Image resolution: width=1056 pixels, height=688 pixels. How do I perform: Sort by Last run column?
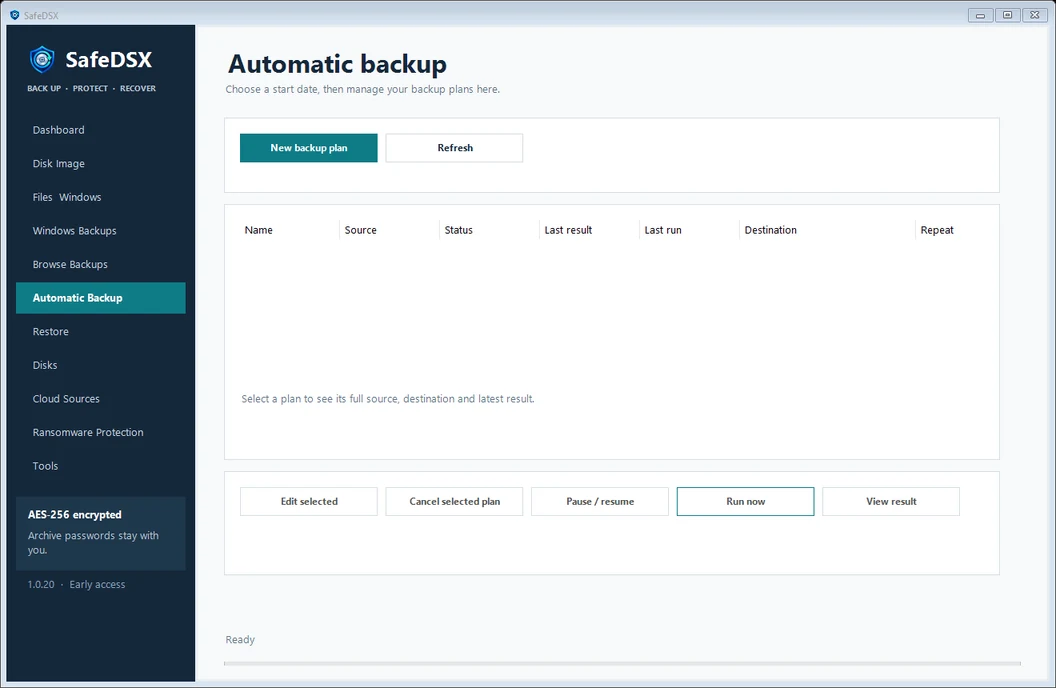tap(689, 230)
